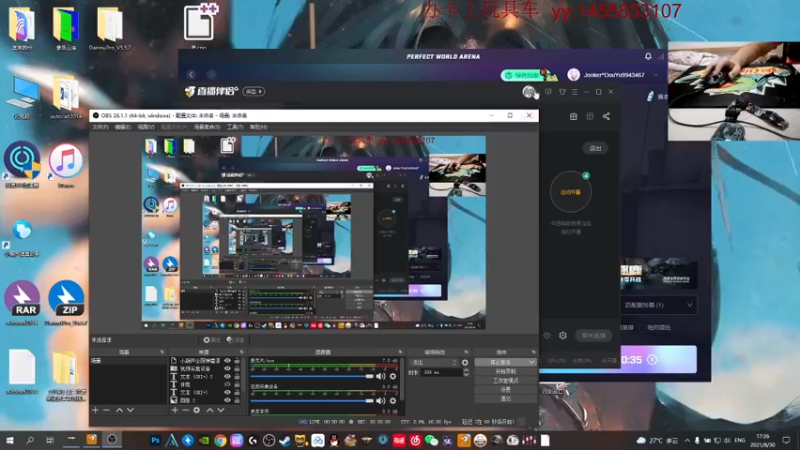The image size is (800, 450).
Task: Click 工作室模式 in OBS controls
Action: [505, 381]
